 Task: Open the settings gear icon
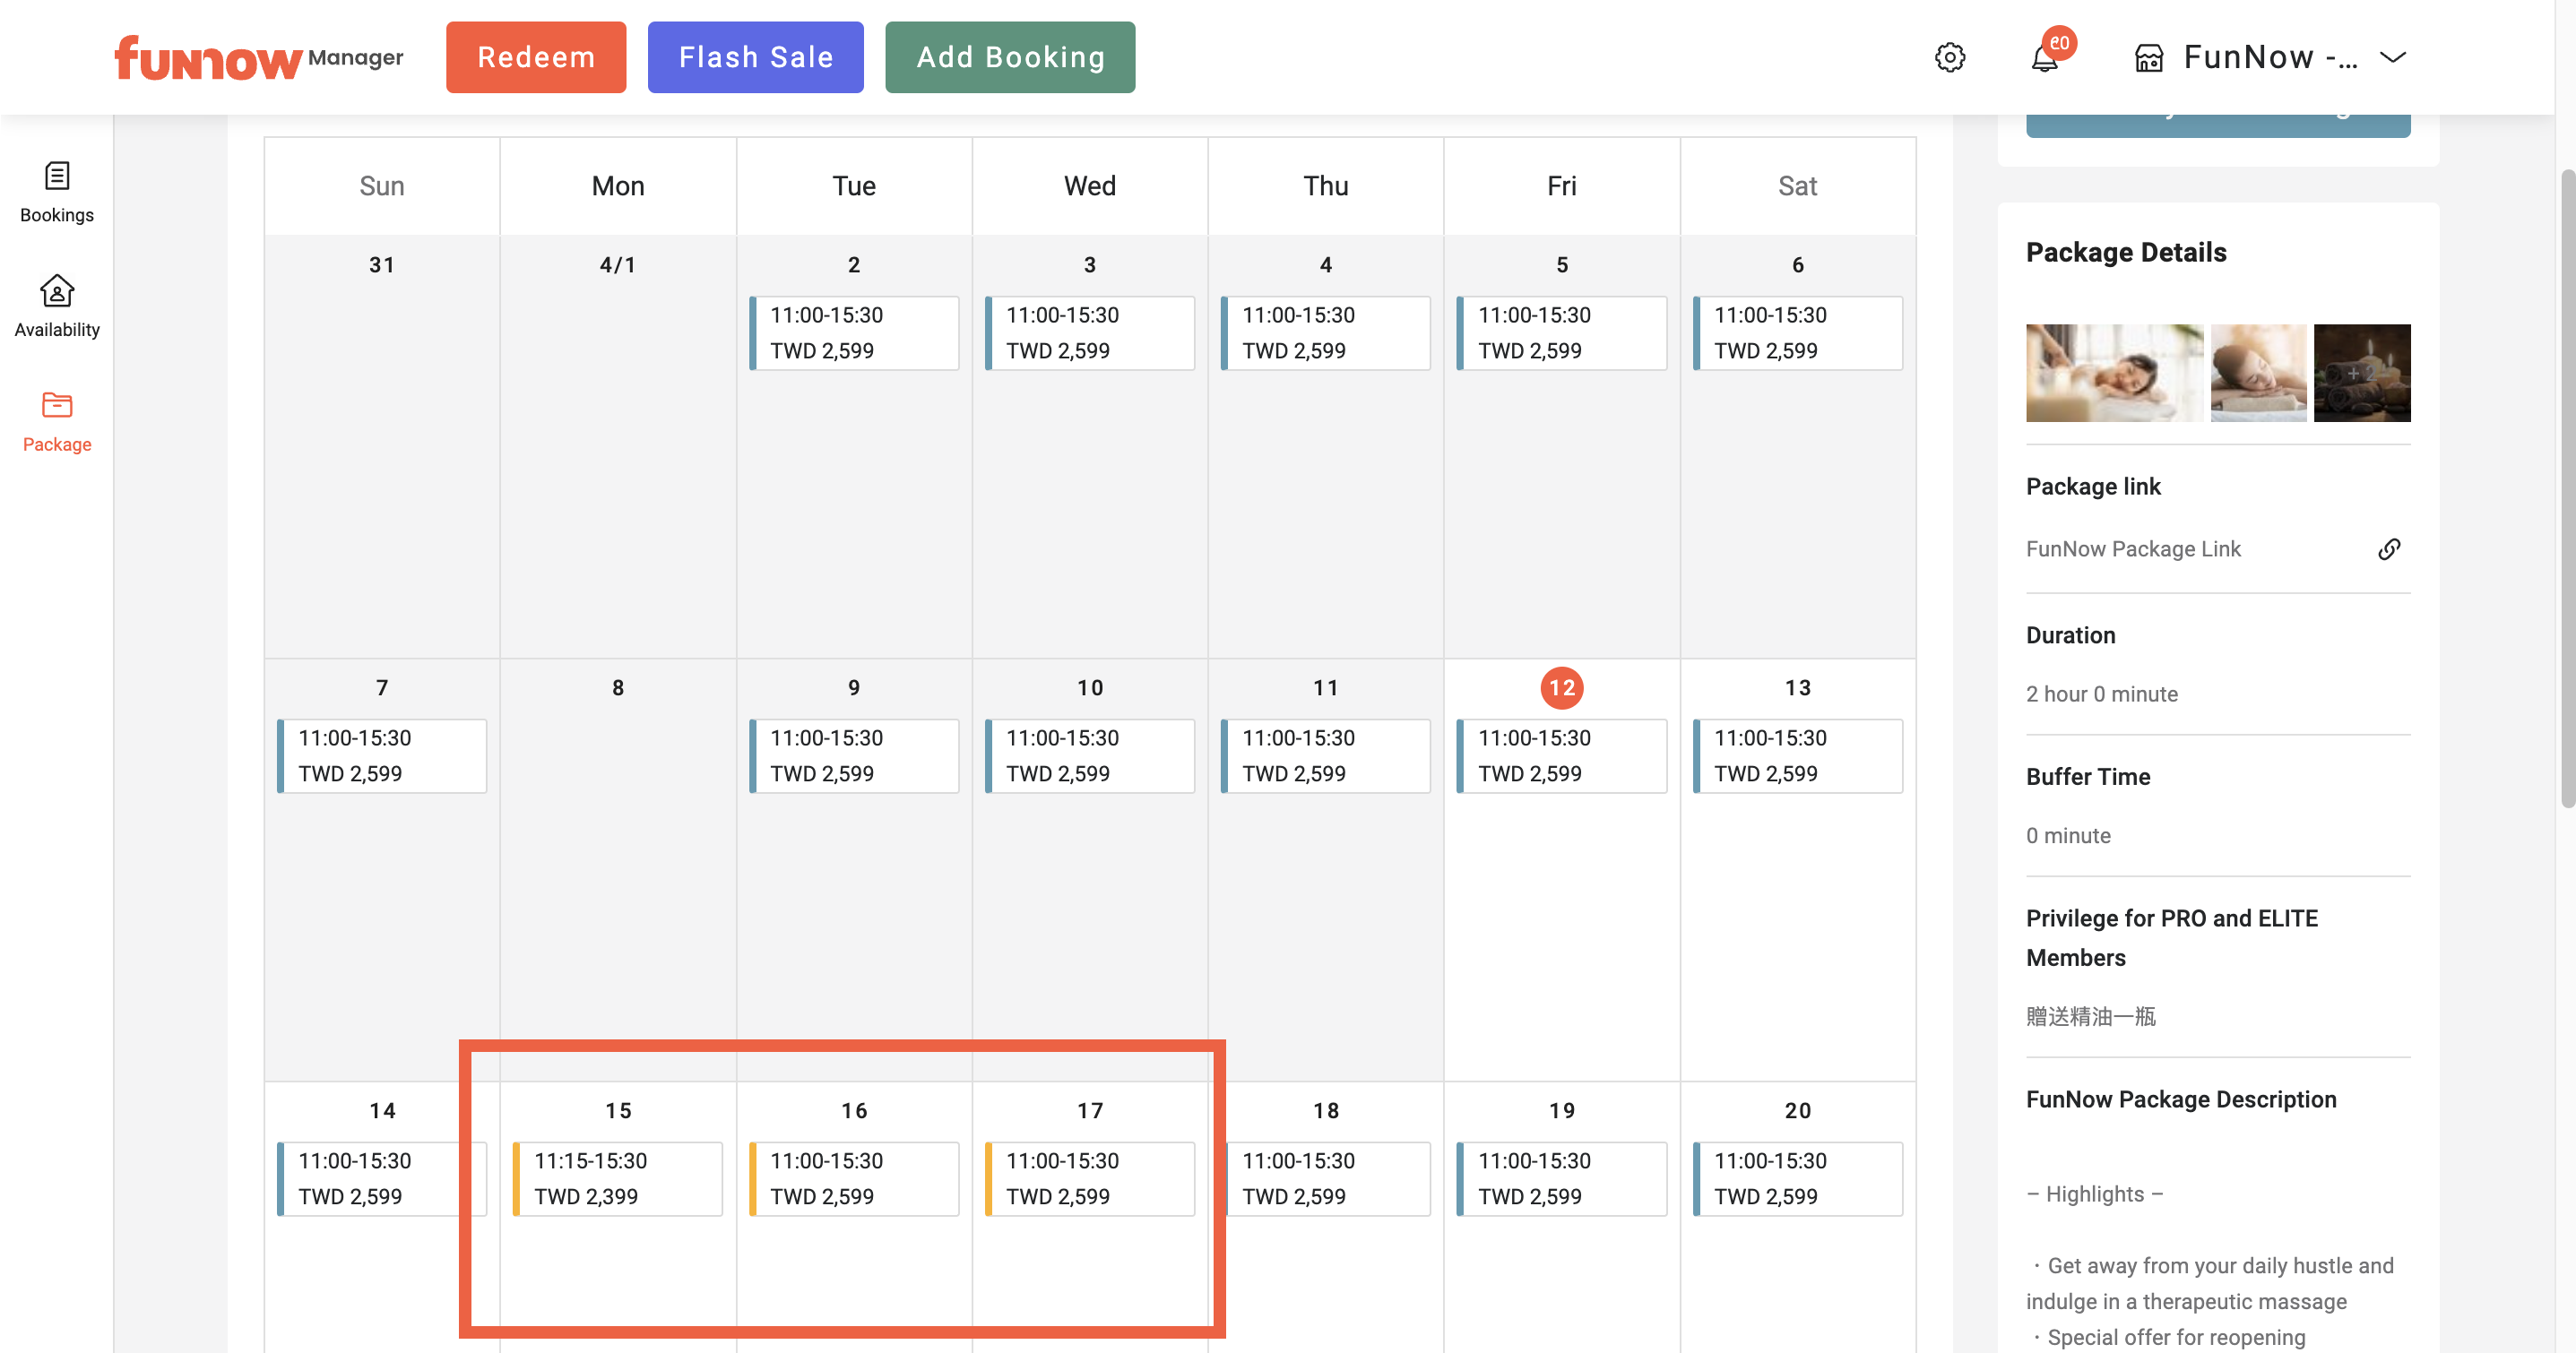click(1949, 57)
